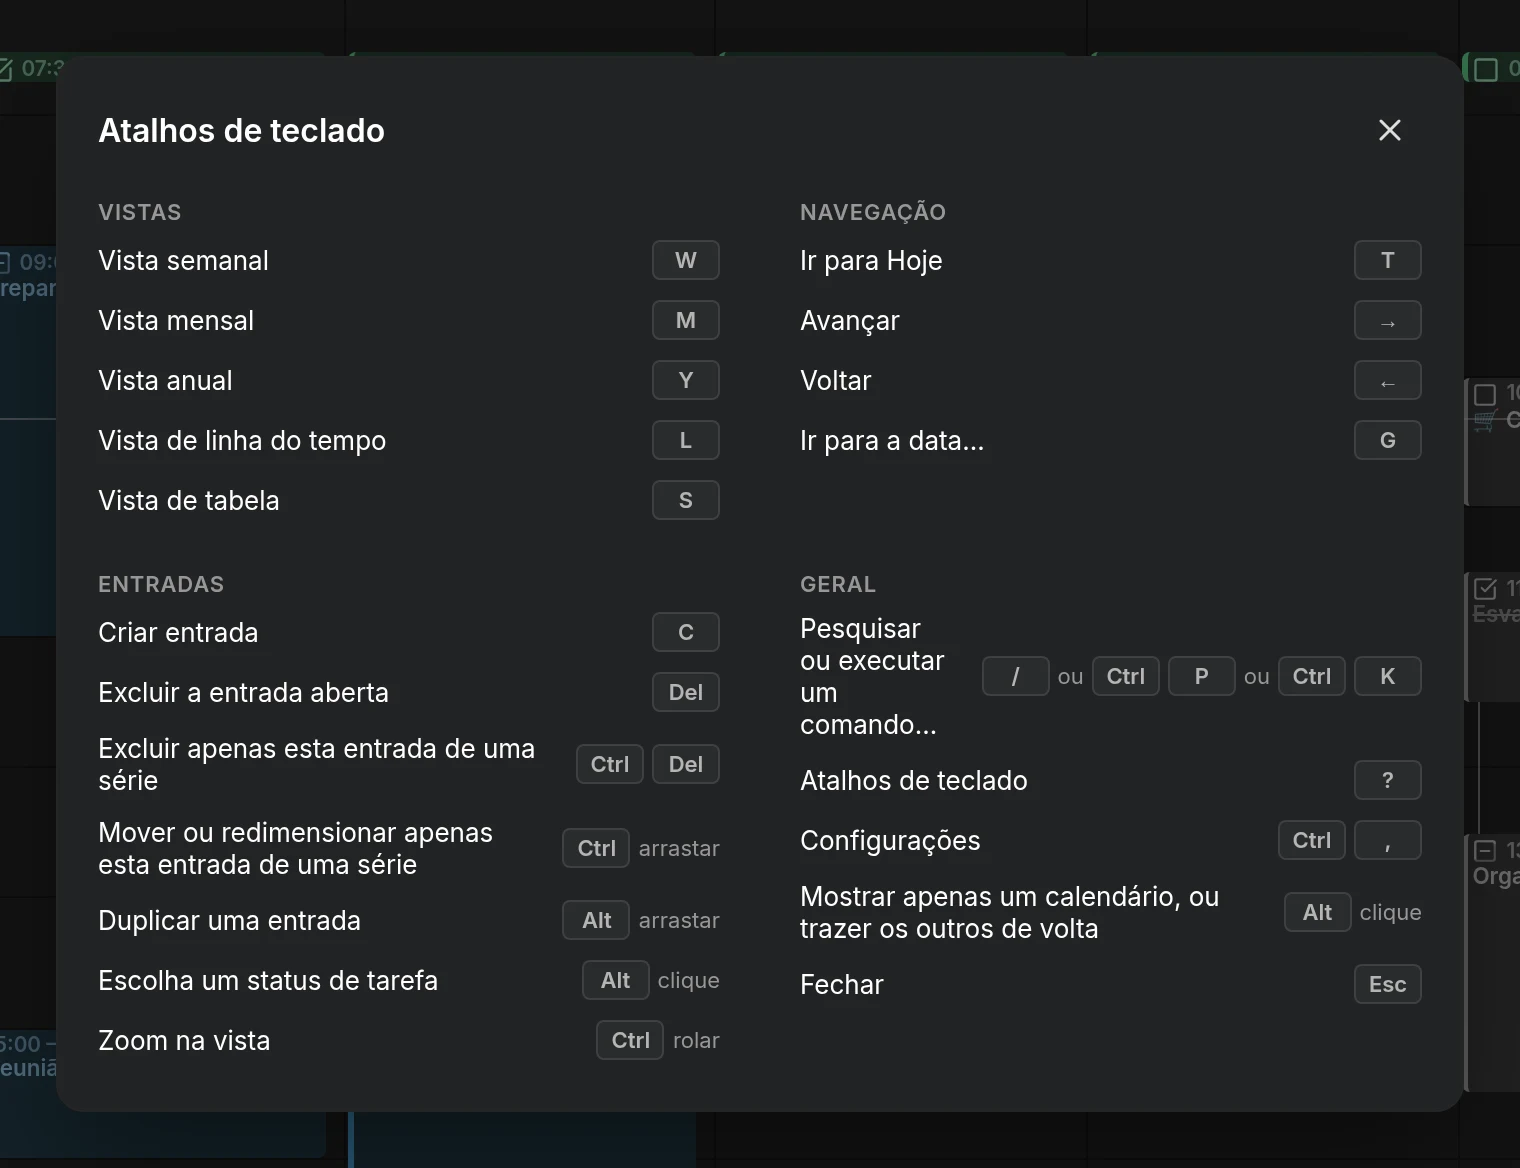Click the question mark key badge
The image size is (1520, 1168).
[x=1388, y=780]
